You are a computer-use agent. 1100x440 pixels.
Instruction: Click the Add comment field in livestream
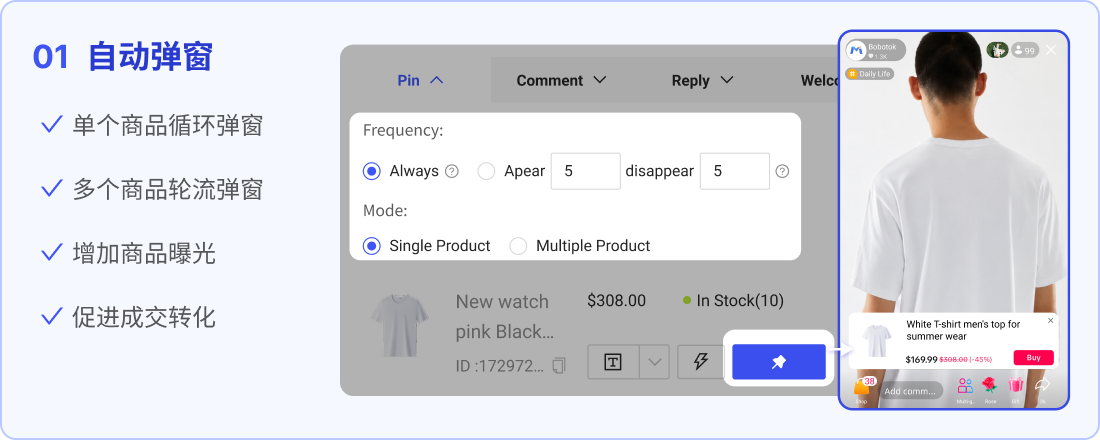912,391
